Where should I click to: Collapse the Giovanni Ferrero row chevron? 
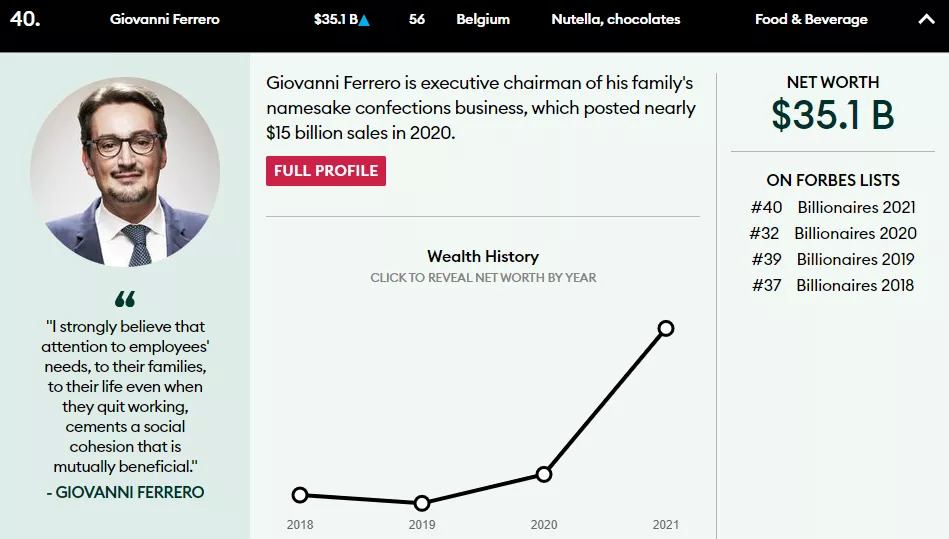pos(925,19)
